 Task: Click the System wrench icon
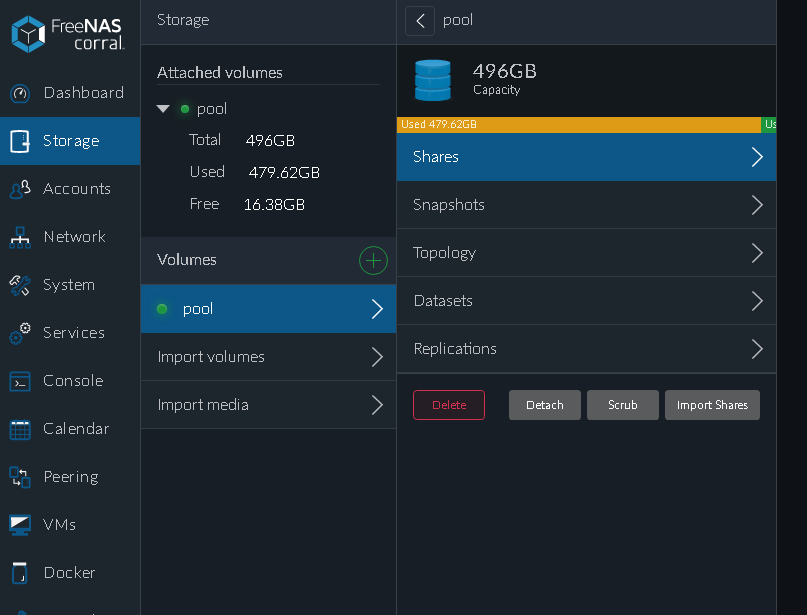(20, 285)
